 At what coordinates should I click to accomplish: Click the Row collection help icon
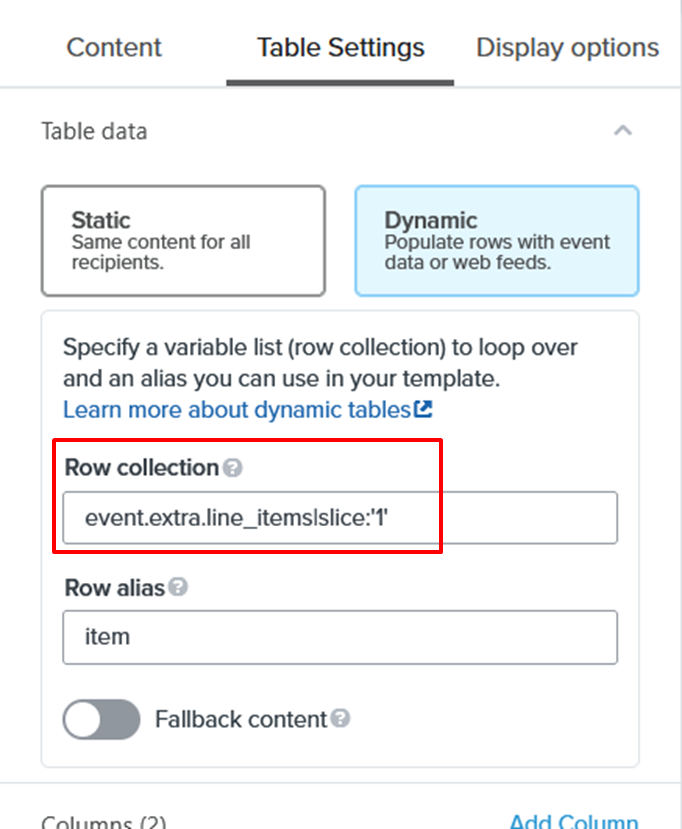click(x=232, y=468)
